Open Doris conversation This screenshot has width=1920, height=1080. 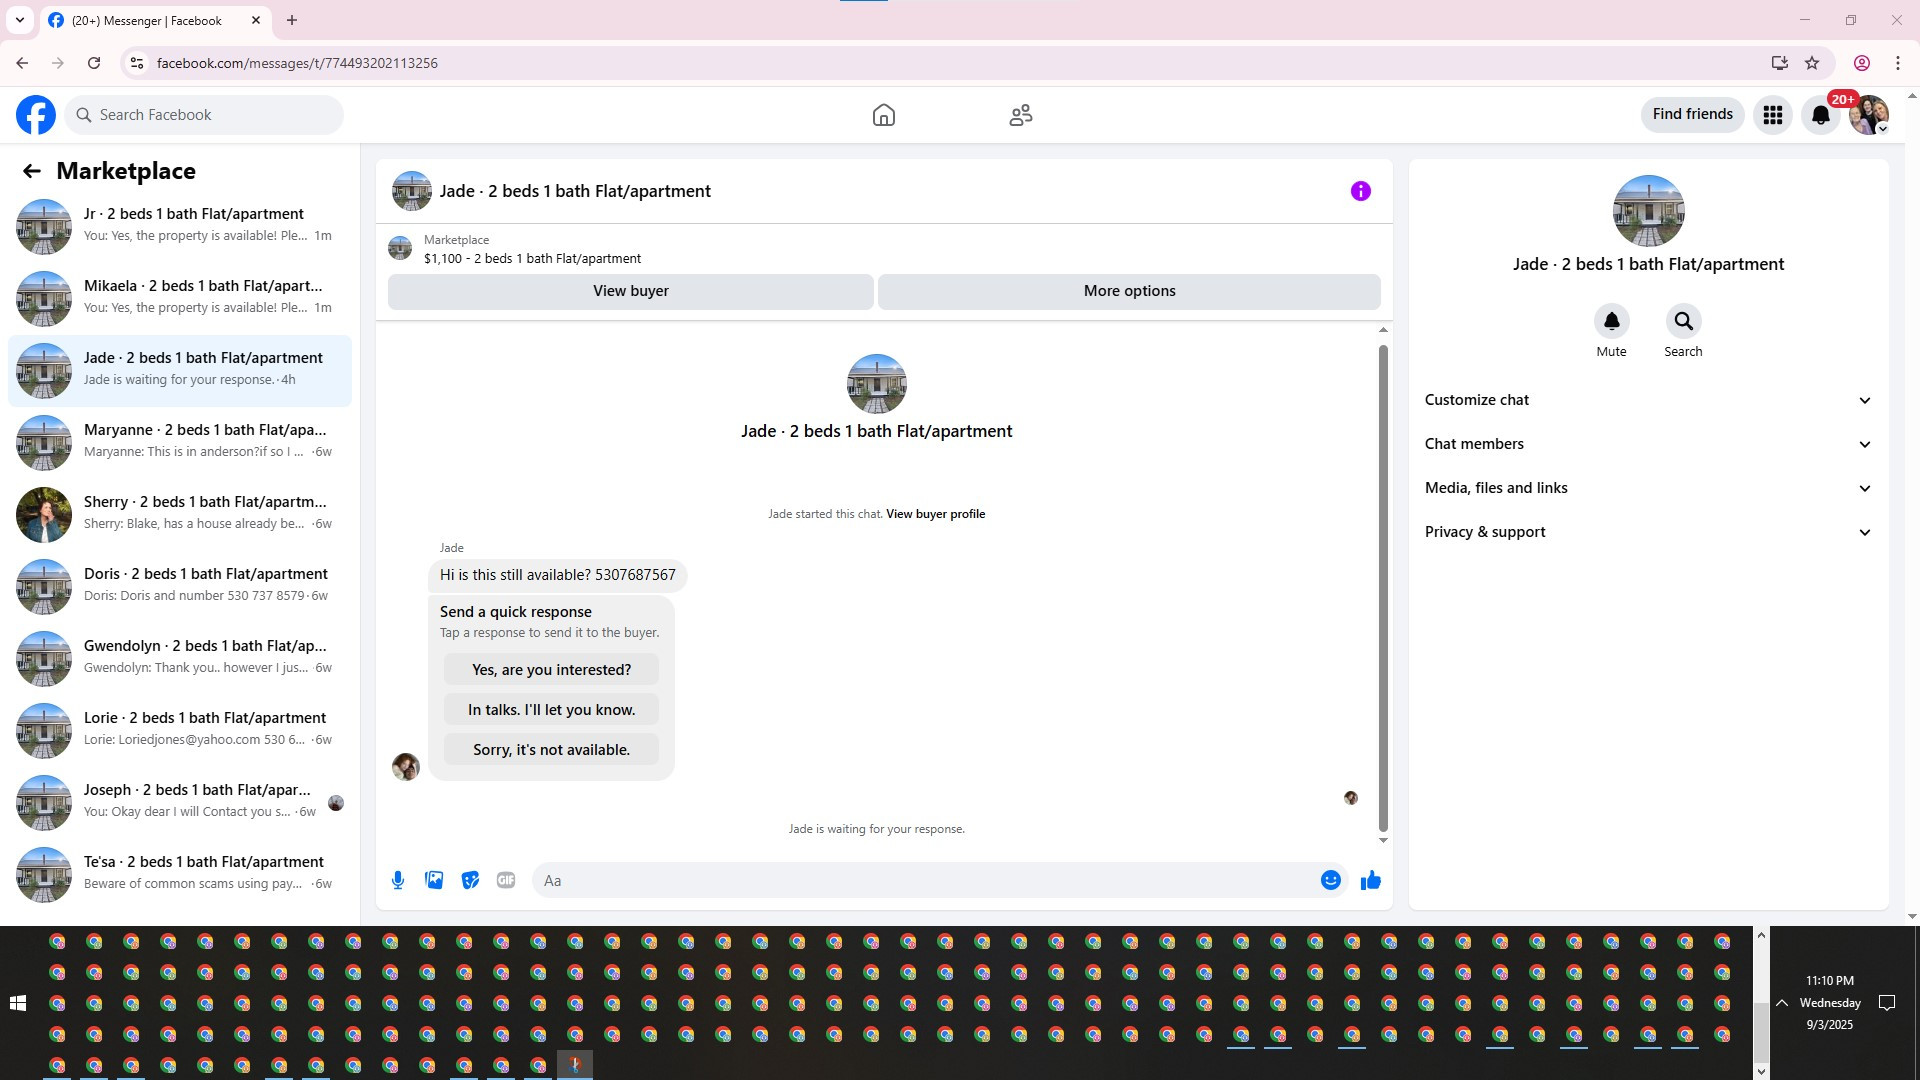coord(180,586)
